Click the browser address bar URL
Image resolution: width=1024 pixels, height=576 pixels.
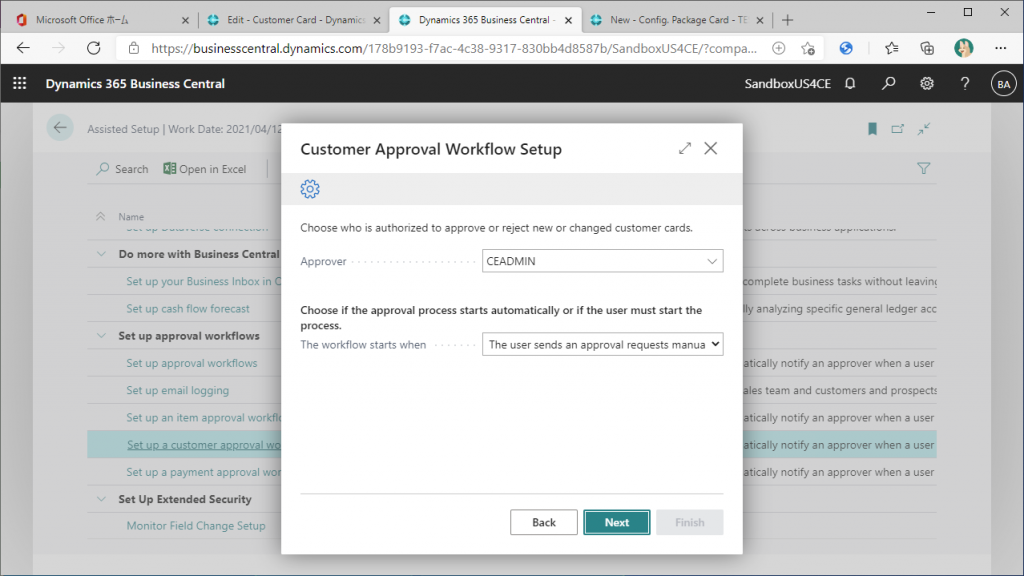(454, 48)
